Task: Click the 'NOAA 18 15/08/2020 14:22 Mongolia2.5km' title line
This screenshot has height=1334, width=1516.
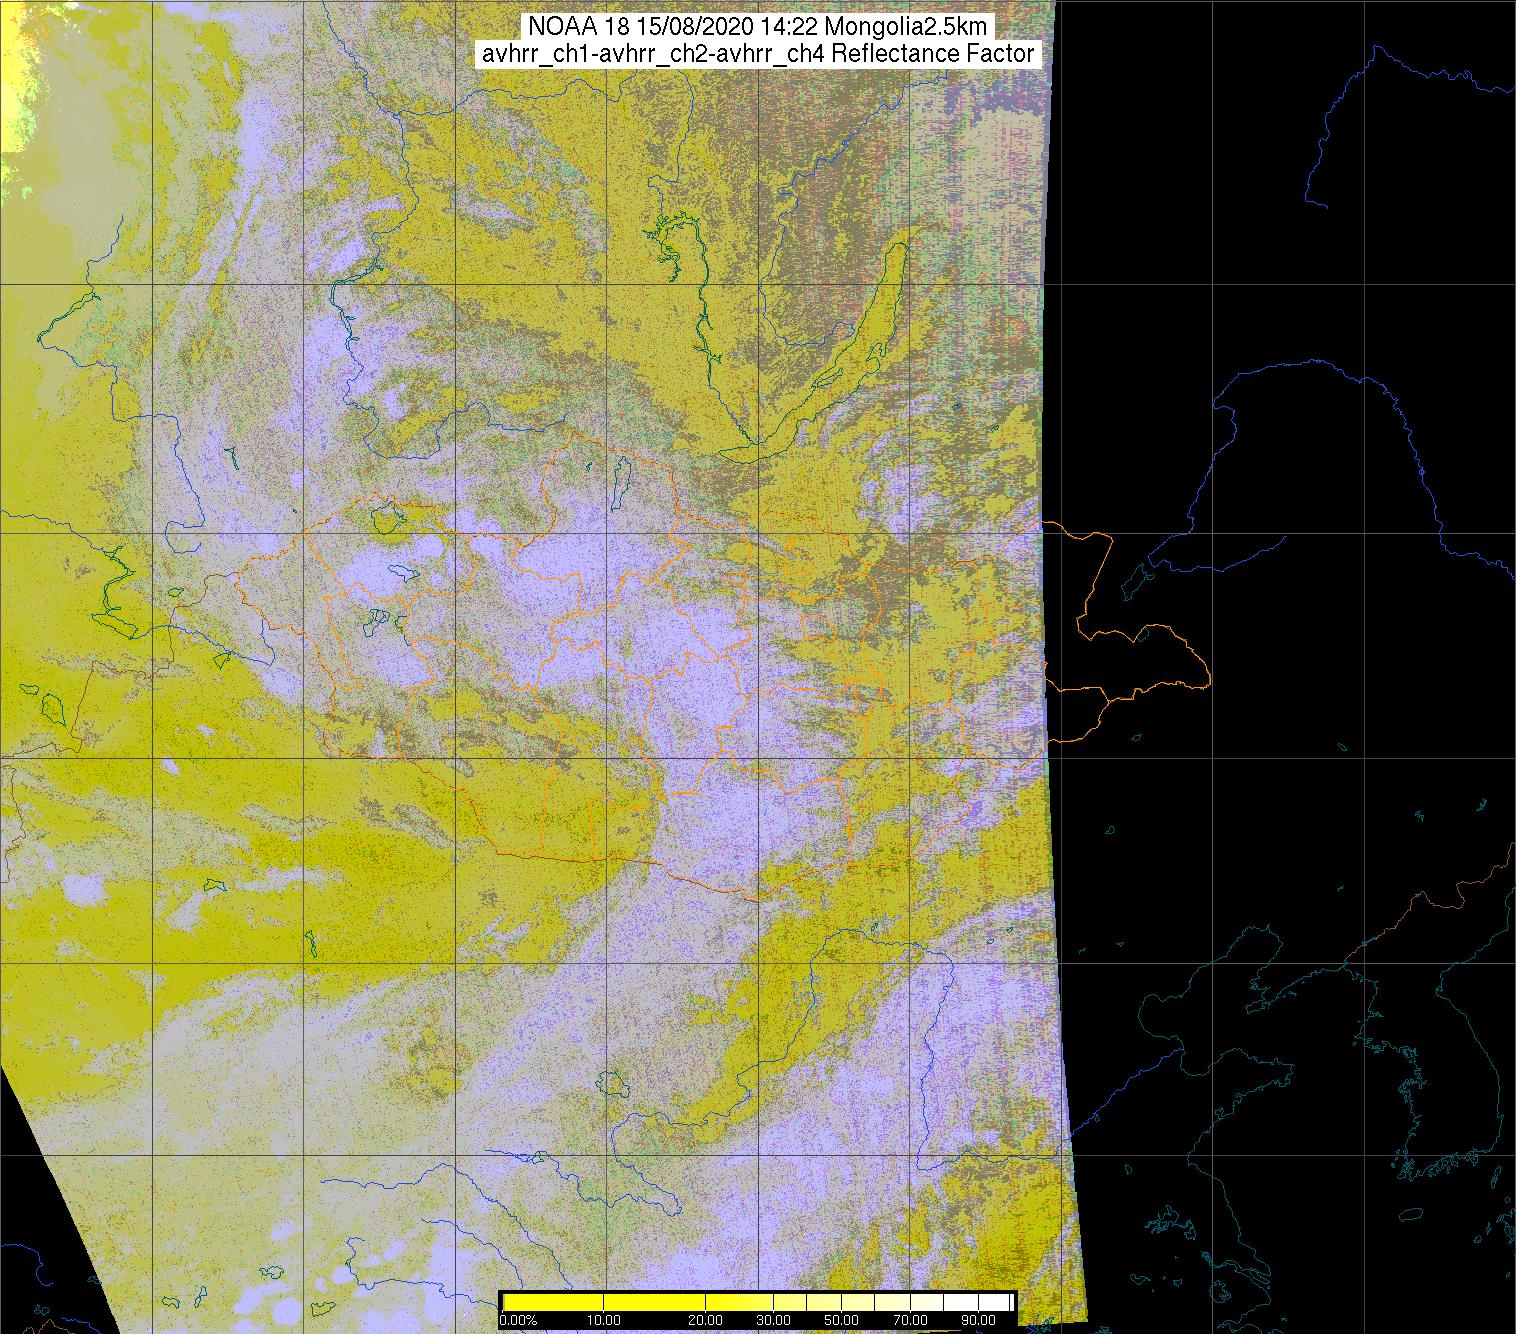Action: [x=757, y=26]
